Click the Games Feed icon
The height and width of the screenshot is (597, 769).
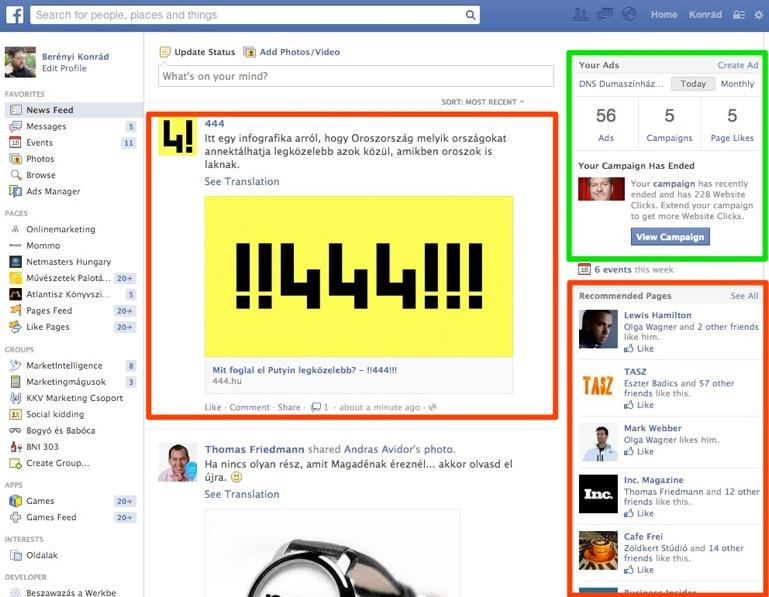16,517
